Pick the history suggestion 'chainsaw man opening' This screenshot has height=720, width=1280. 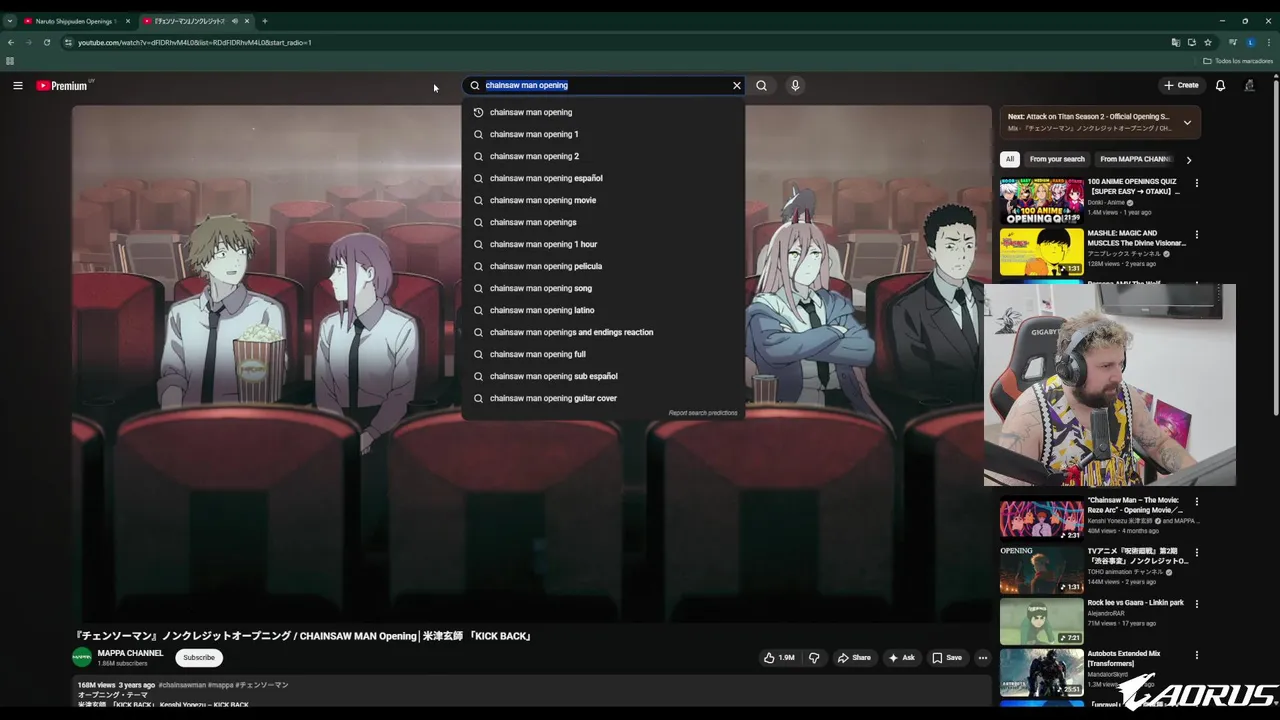[603, 112]
